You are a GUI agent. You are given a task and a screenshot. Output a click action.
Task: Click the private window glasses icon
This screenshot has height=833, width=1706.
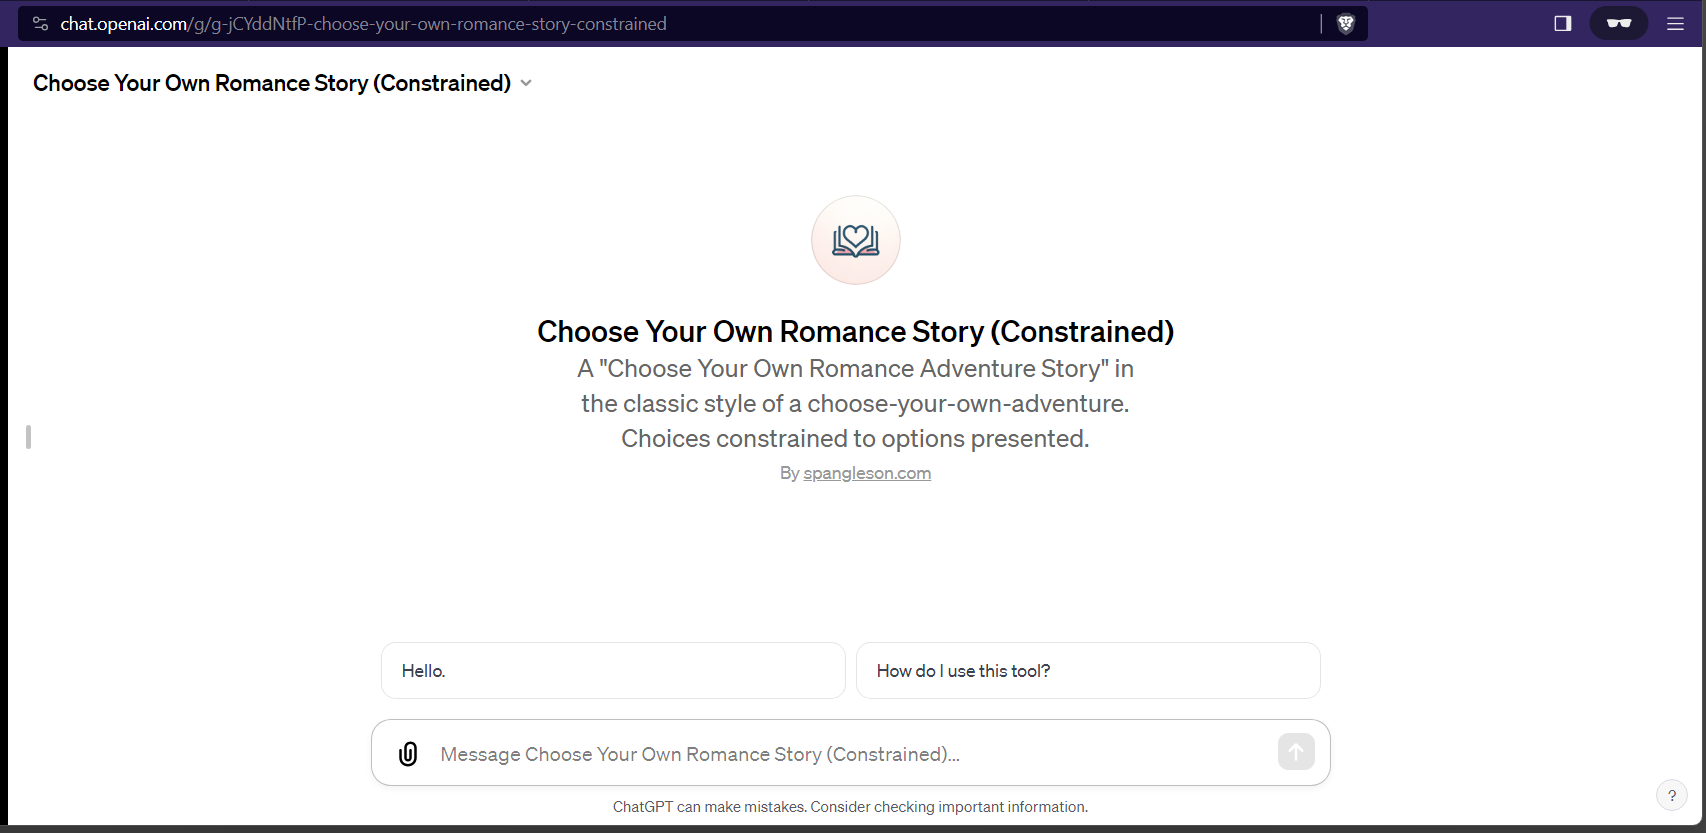[x=1619, y=24]
